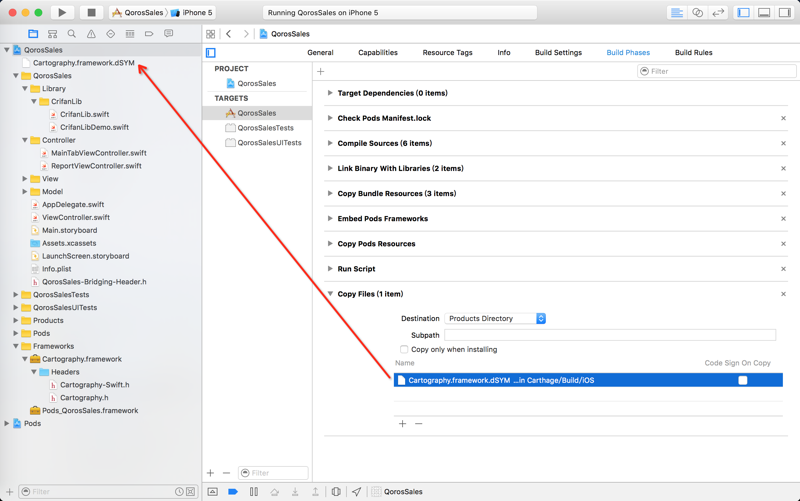Open the Resource Tags tab
The width and height of the screenshot is (800, 501).
(447, 53)
